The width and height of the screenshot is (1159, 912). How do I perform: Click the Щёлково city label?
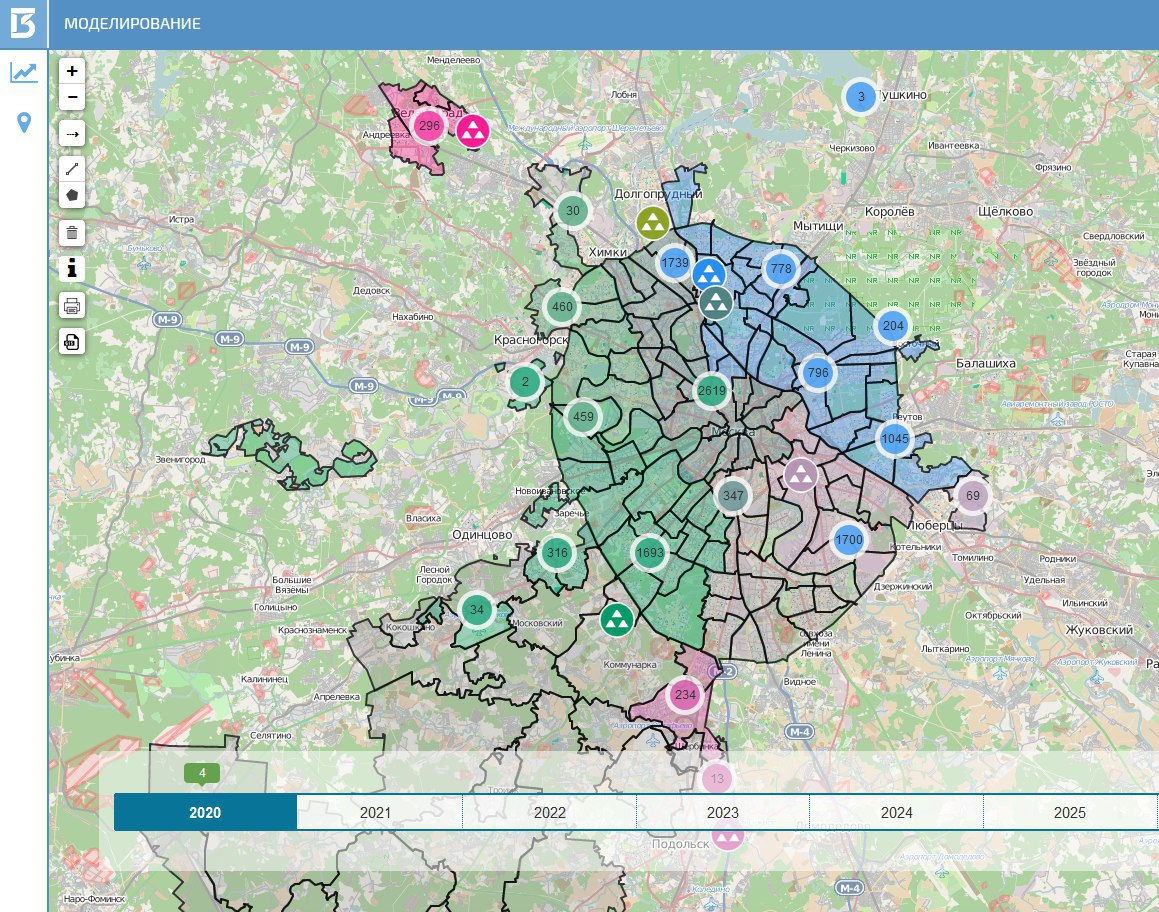pos(1005,211)
